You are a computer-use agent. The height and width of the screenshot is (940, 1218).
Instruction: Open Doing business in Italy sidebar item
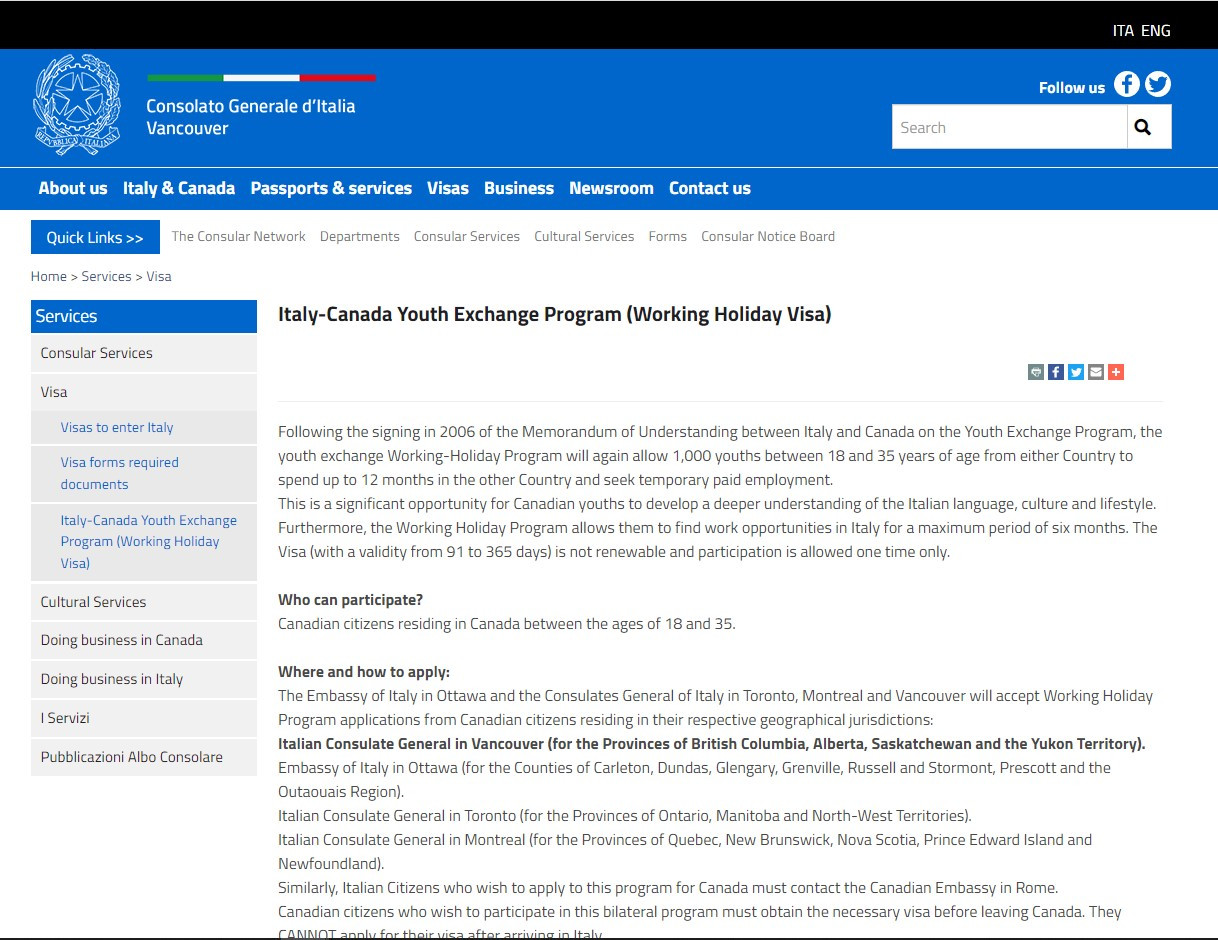click(144, 679)
